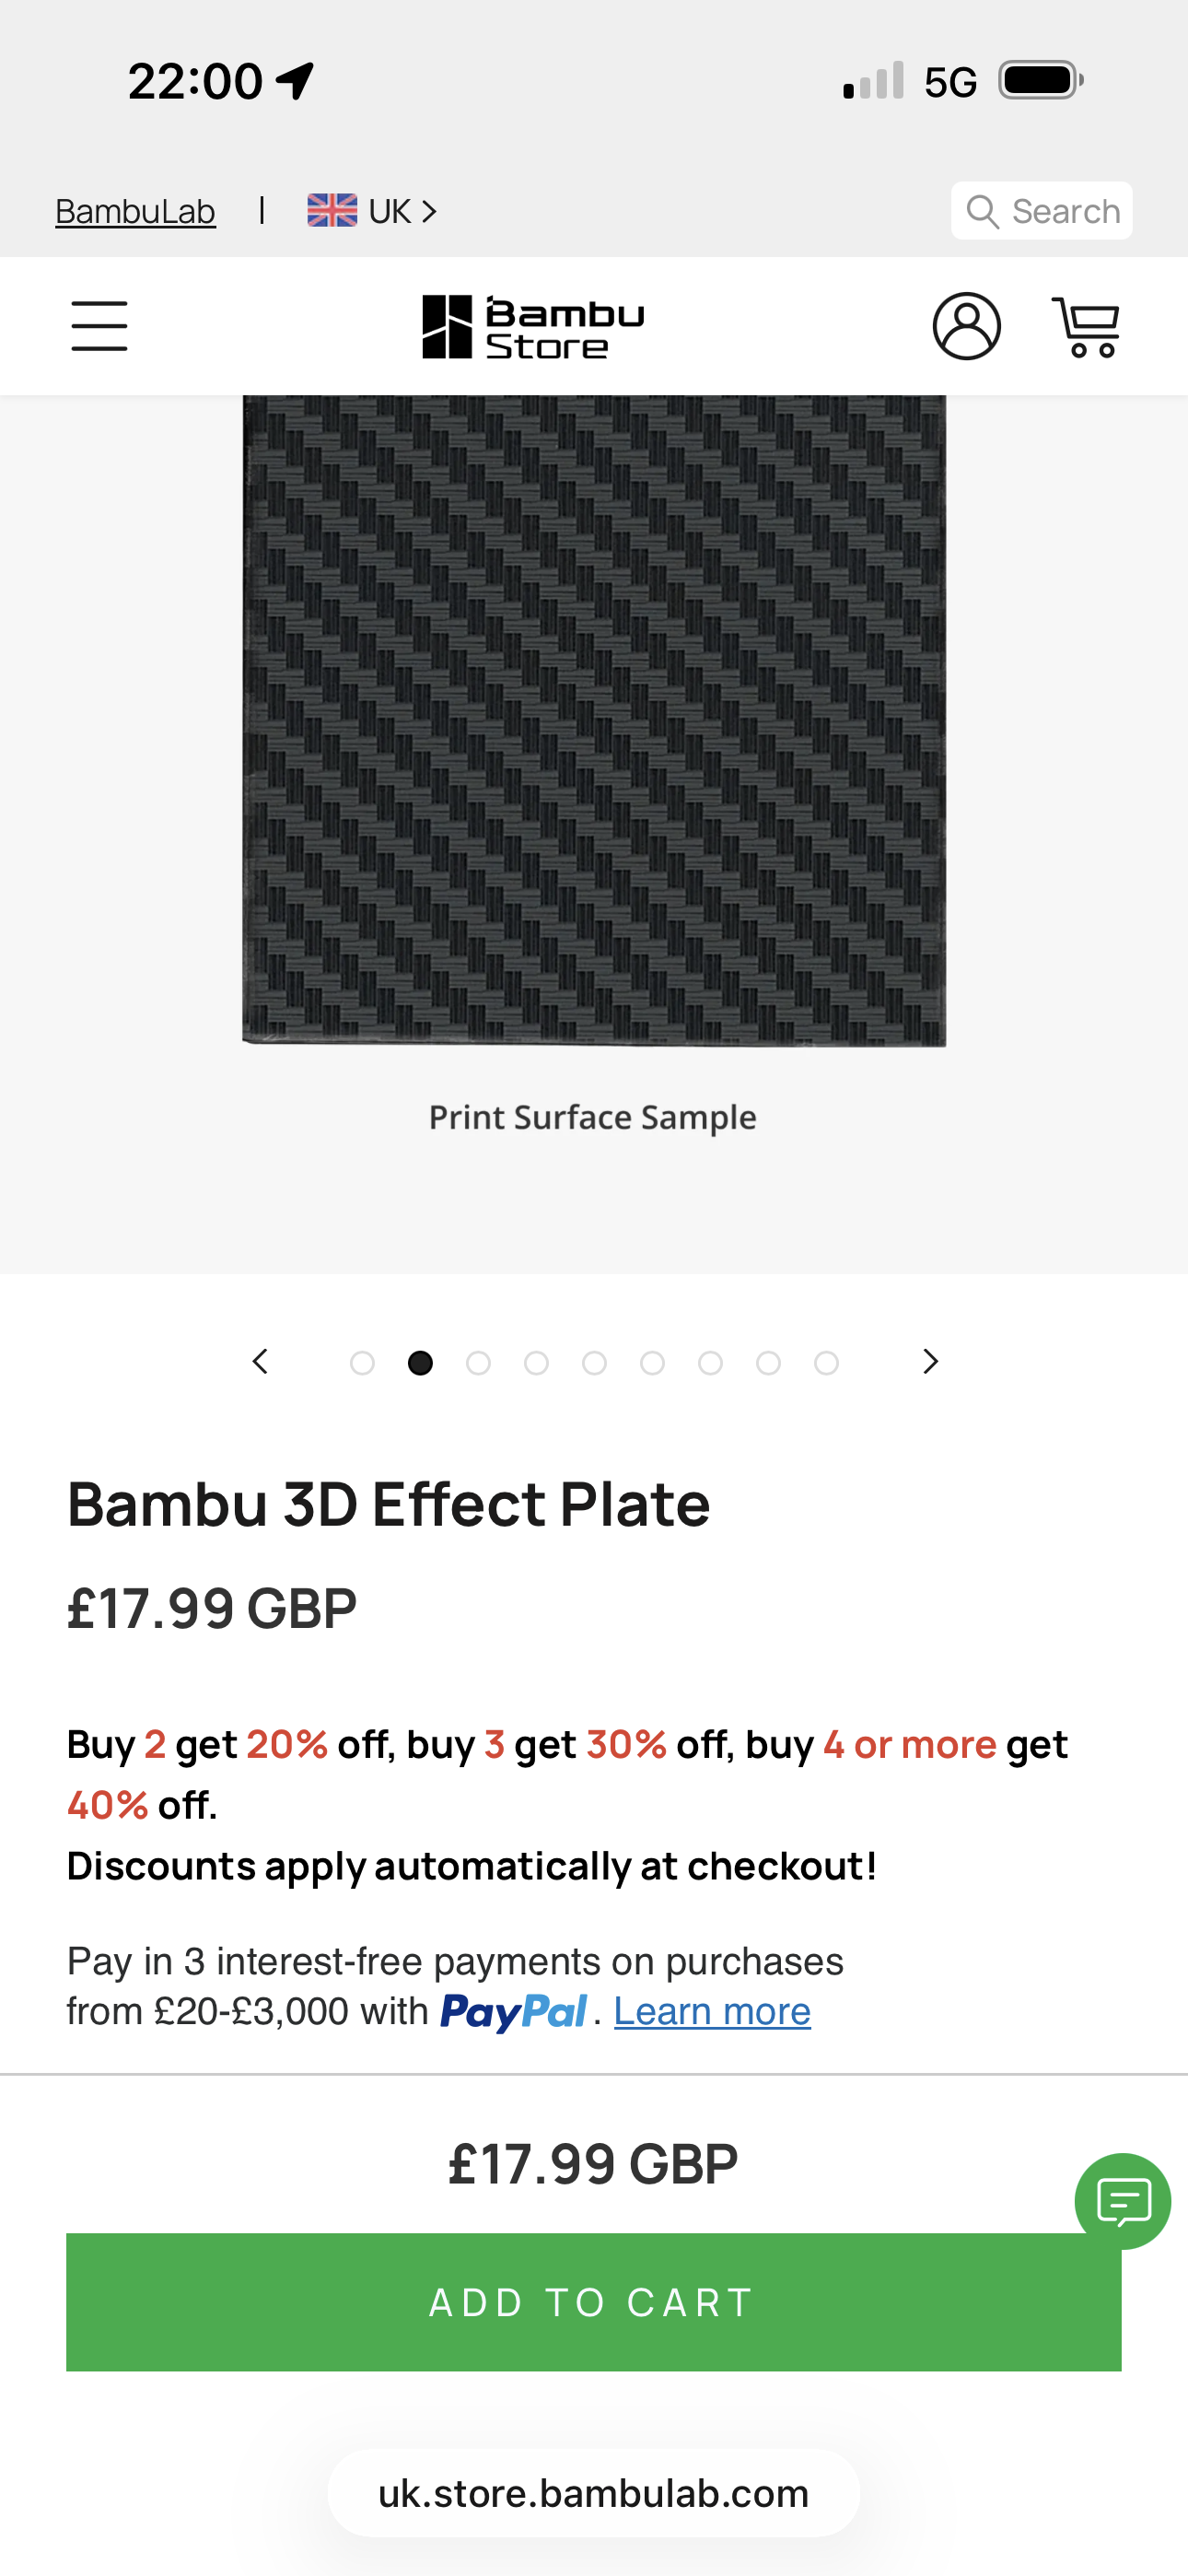Show the next product image
This screenshot has width=1188, height=2576.
(x=930, y=1362)
